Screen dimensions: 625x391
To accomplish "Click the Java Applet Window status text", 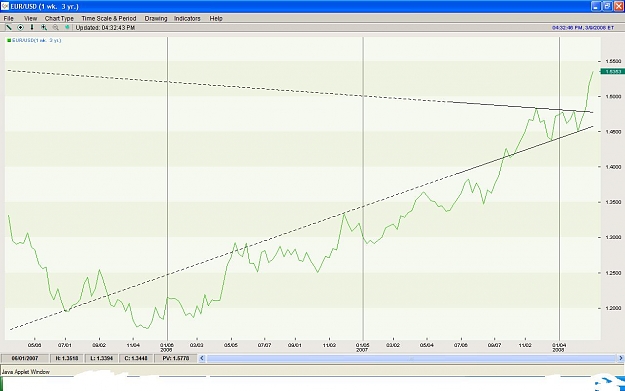I will tap(26, 372).
